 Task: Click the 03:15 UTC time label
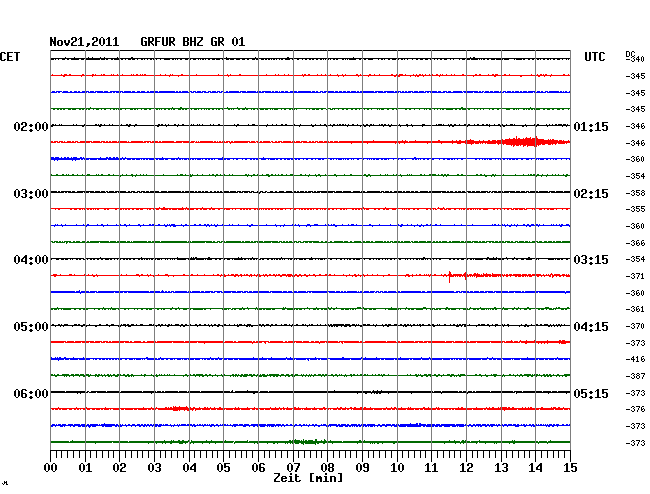point(591,260)
